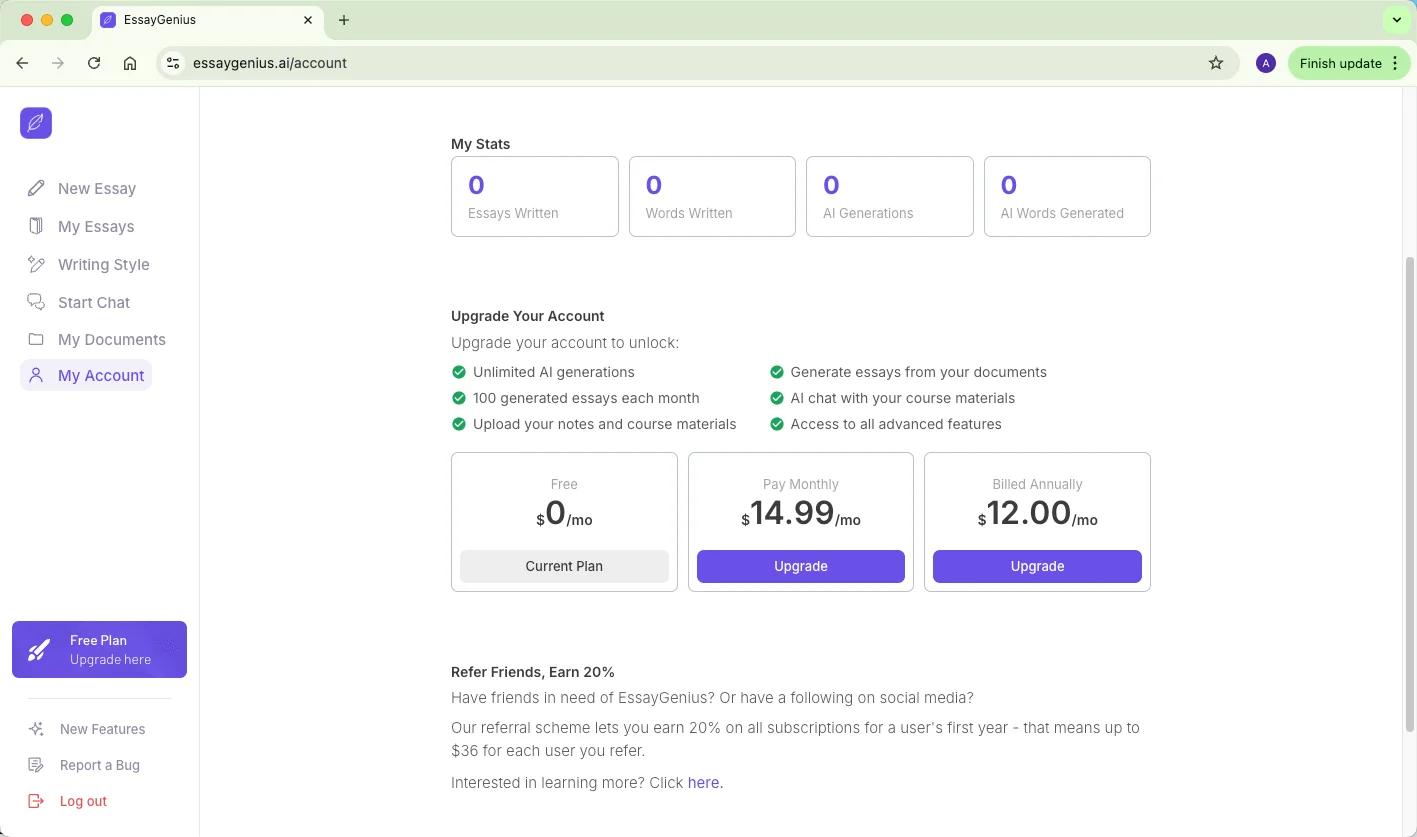Click the Report a Bug icon
The width and height of the screenshot is (1417, 837).
[x=36, y=765]
